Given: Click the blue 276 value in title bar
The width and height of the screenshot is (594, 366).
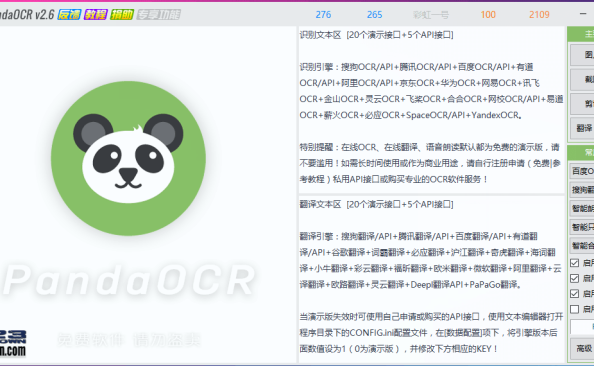Looking at the screenshot, I should [x=323, y=15].
